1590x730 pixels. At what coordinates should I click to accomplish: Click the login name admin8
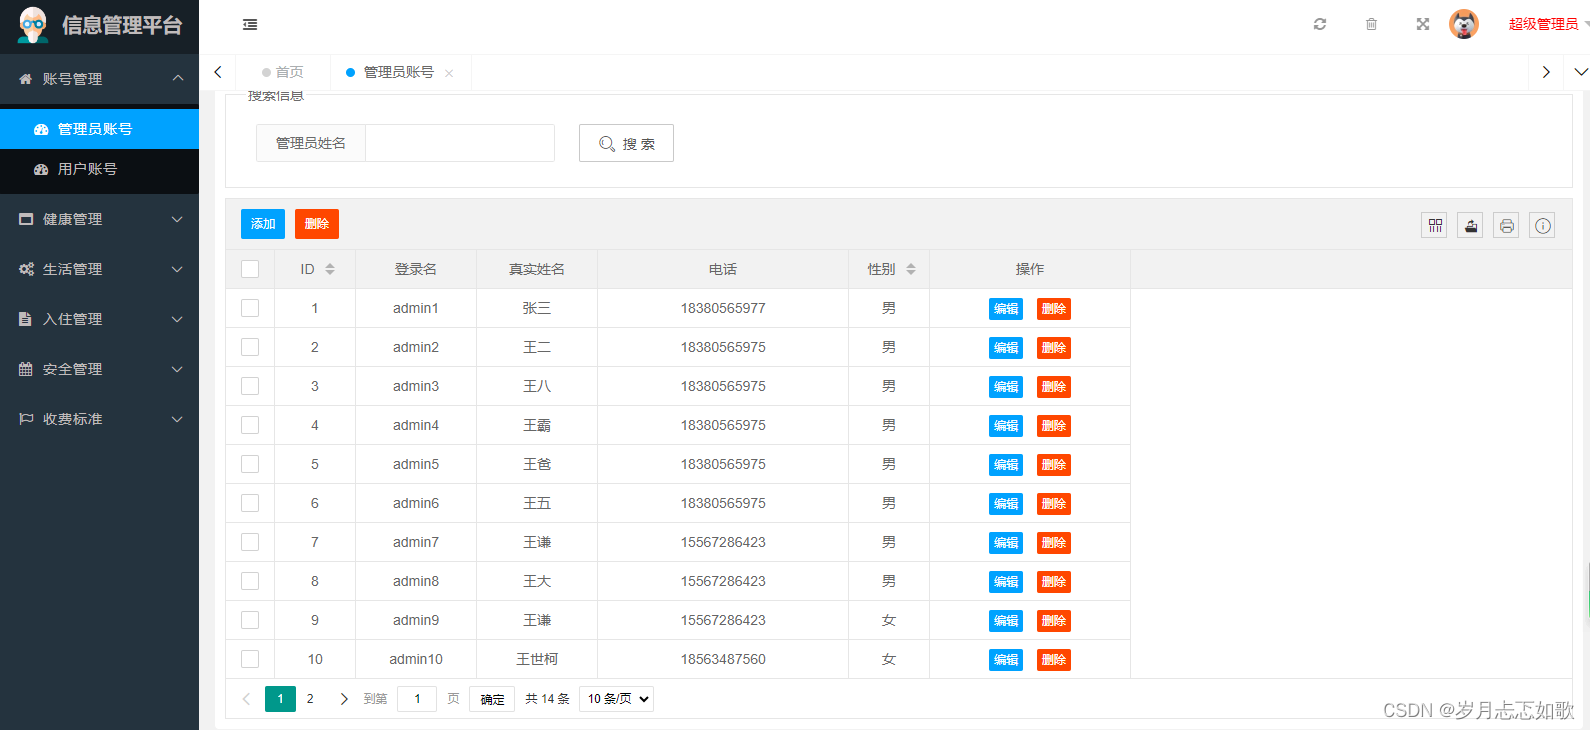(416, 581)
